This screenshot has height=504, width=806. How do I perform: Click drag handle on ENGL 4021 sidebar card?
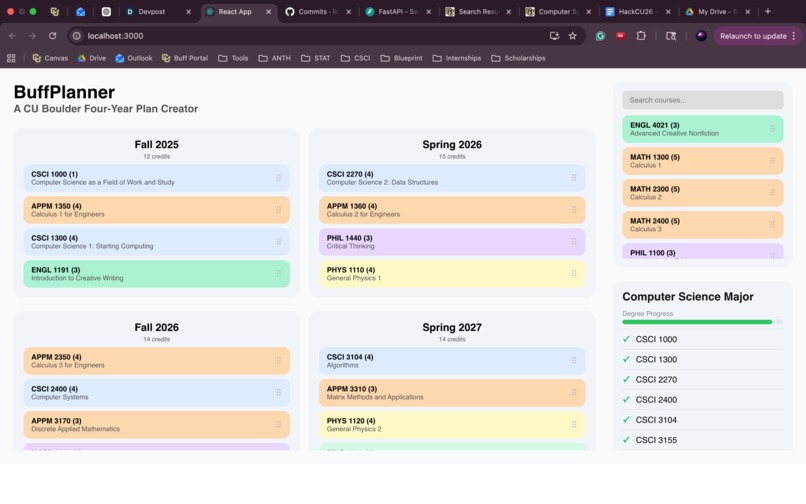(x=772, y=129)
